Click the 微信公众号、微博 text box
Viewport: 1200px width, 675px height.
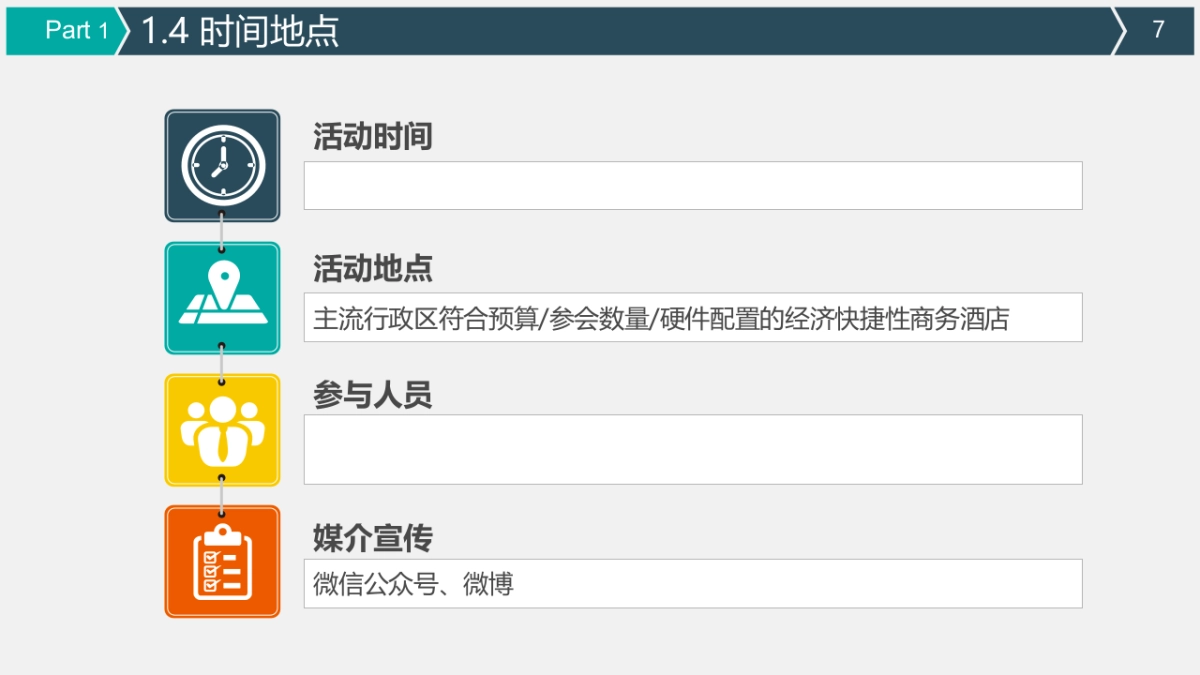693,583
